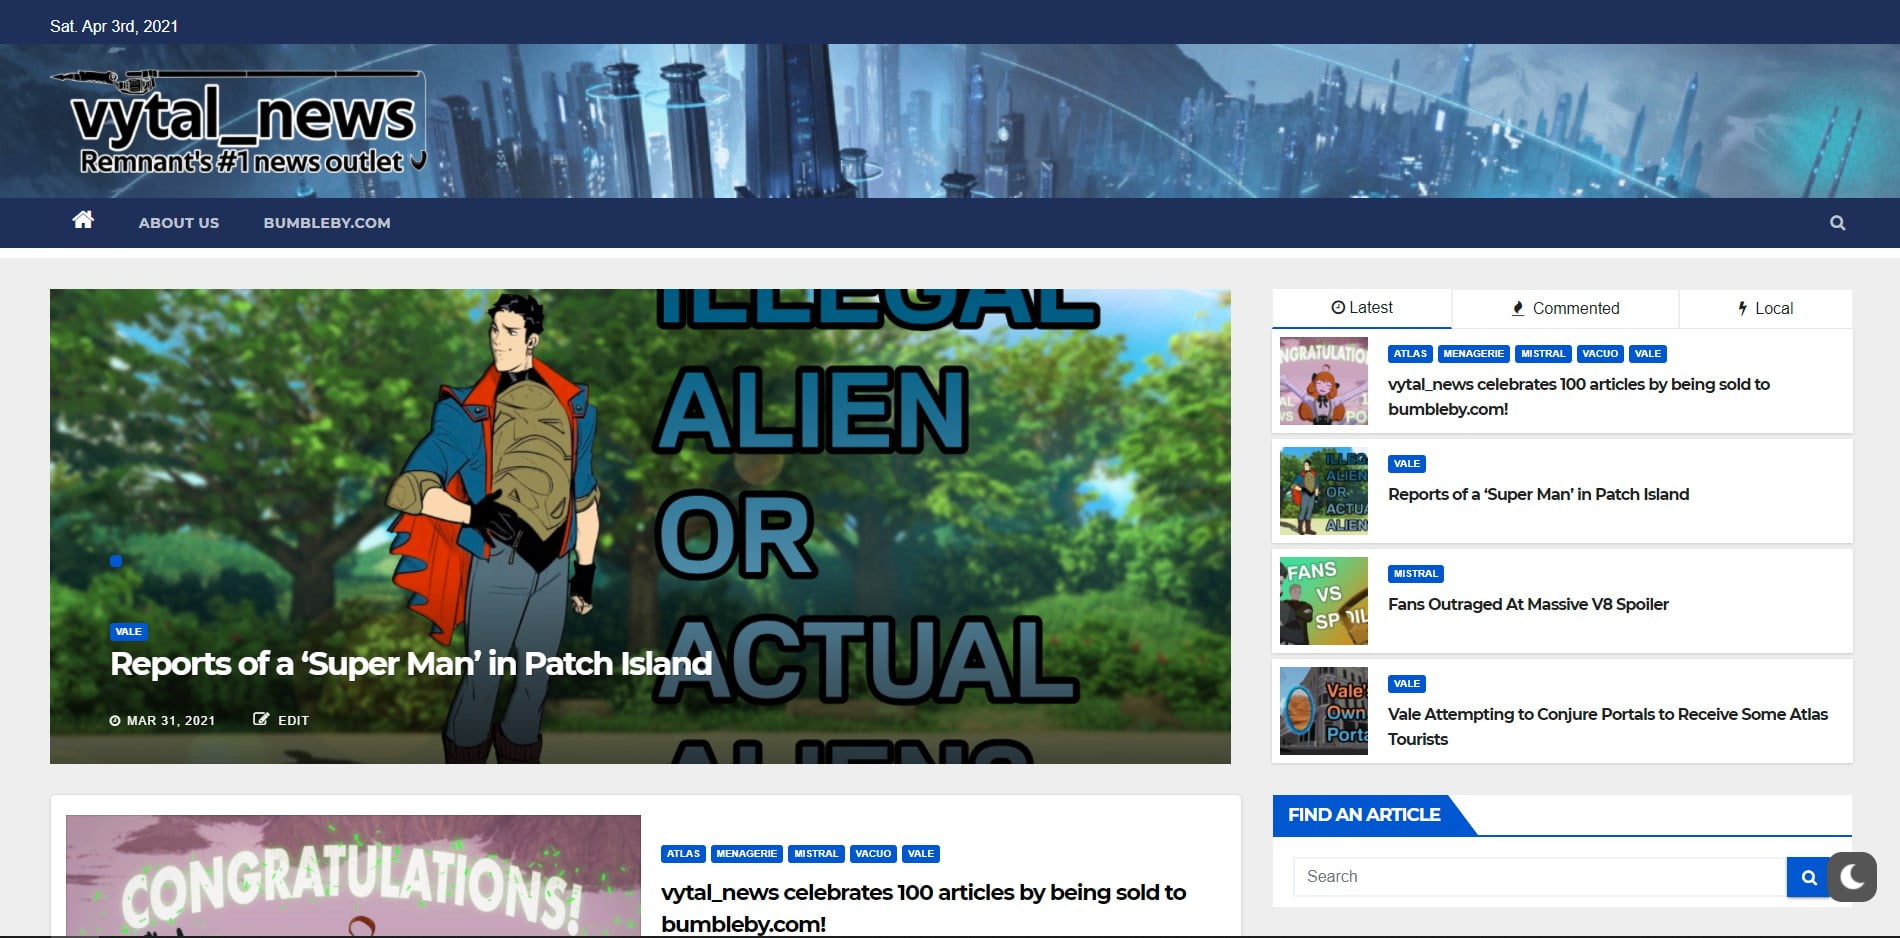Screen dimensions: 1900x938
Task: Open the navbar search magnifier icon
Action: (1837, 223)
